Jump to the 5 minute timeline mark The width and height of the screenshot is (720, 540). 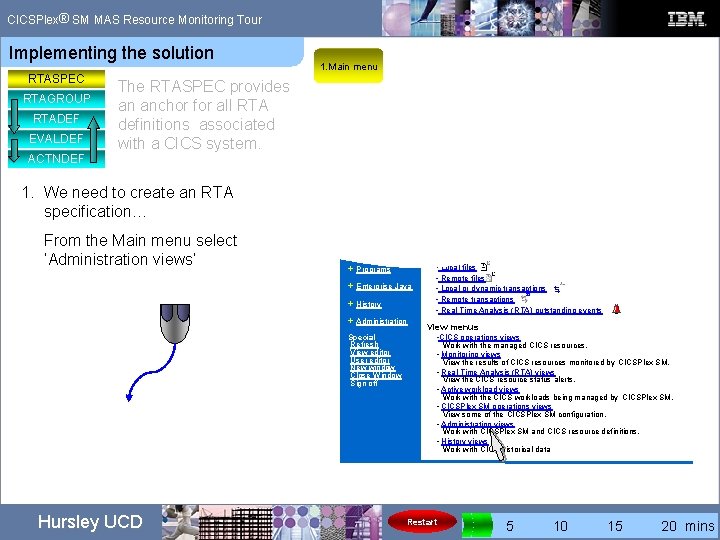[x=510, y=526]
